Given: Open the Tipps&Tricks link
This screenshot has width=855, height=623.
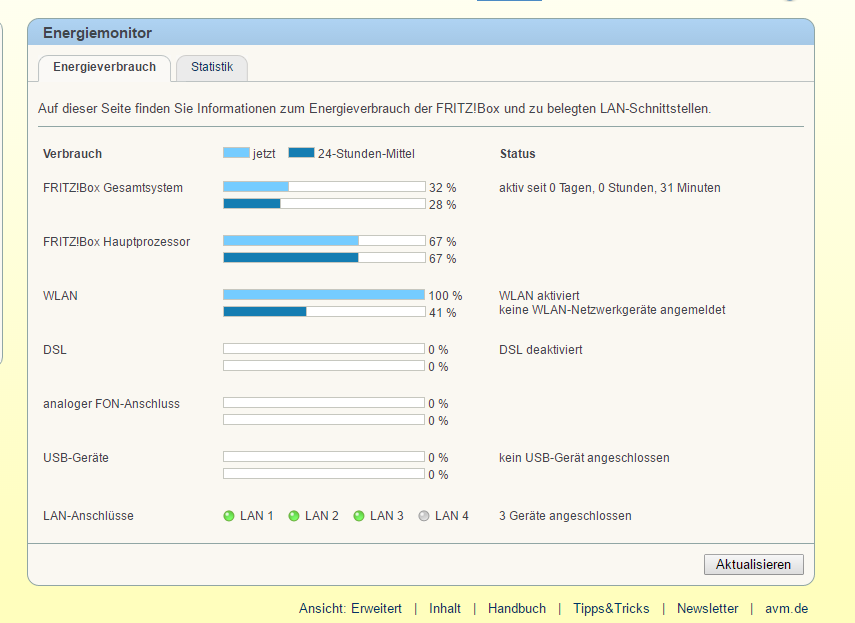Looking at the screenshot, I should (611, 608).
